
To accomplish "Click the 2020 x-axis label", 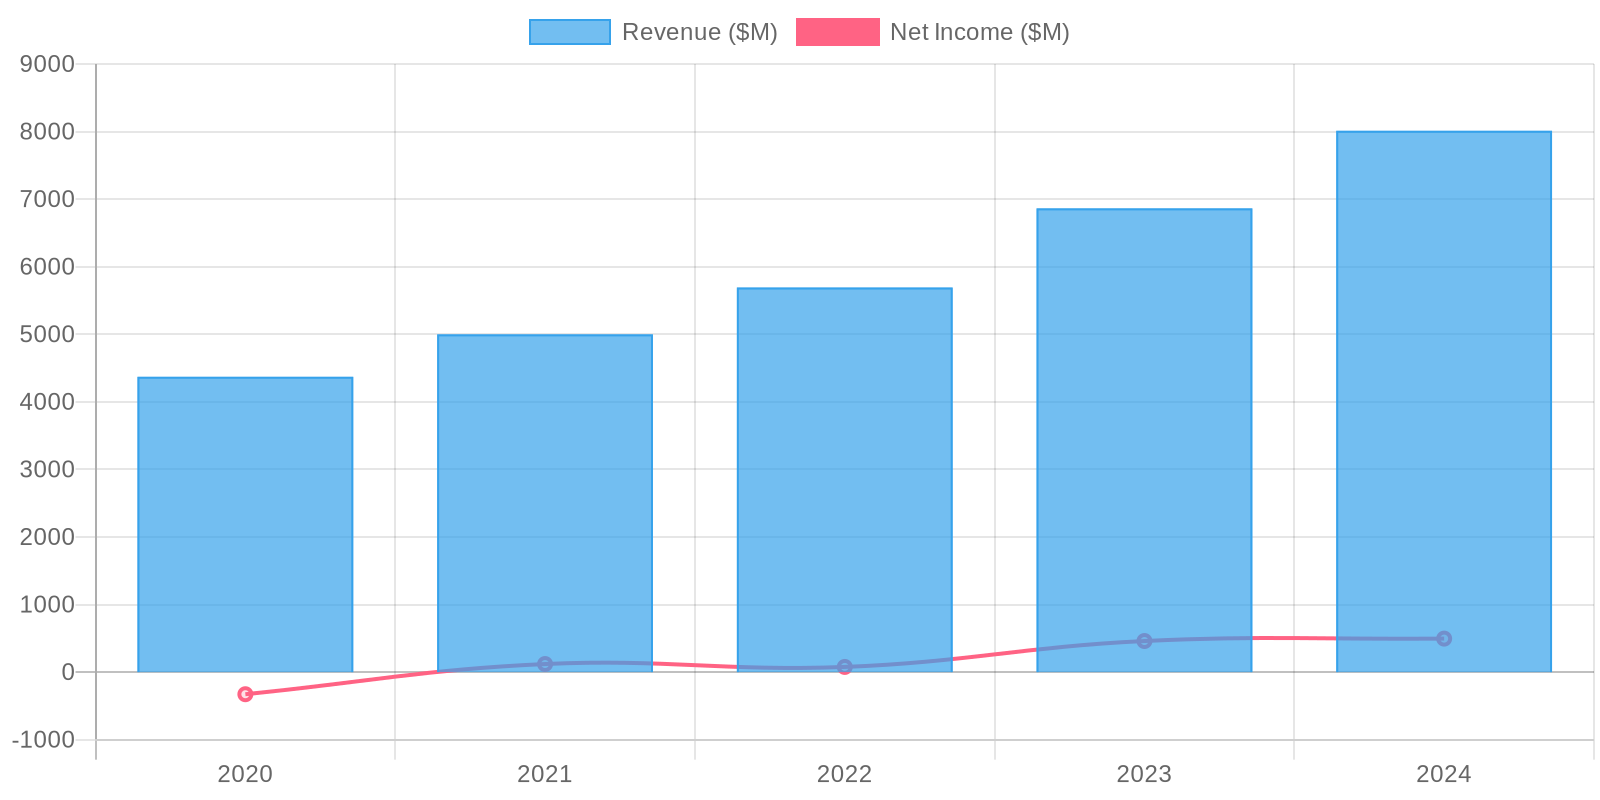I will tap(245, 774).
